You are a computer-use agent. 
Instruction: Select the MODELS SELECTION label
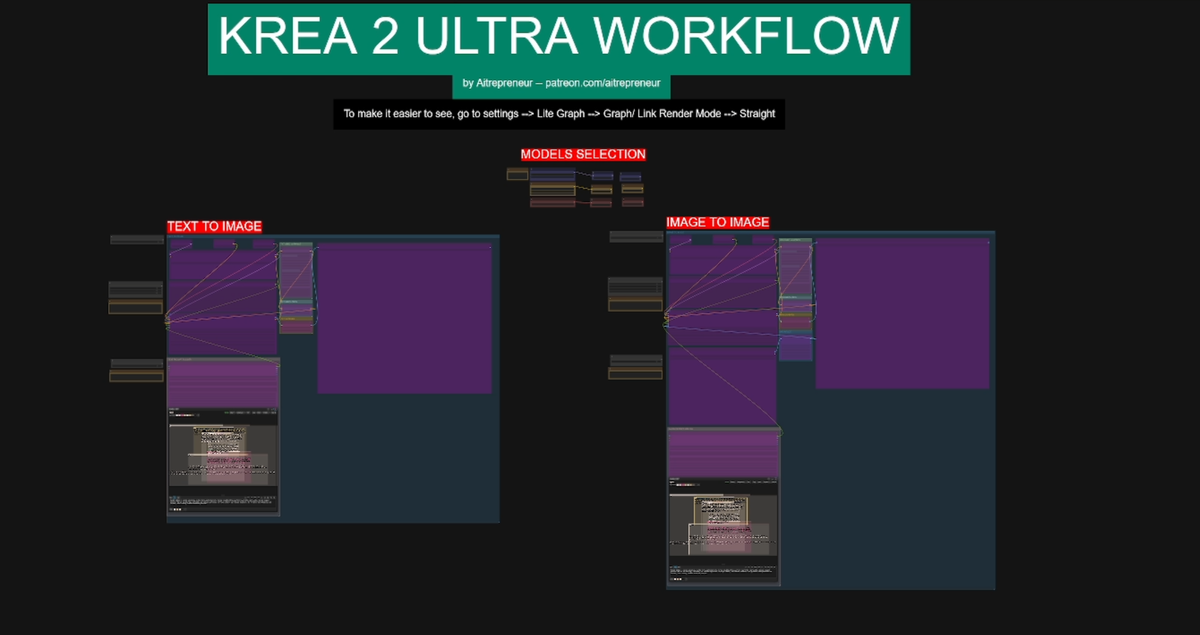click(x=583, y=154)
